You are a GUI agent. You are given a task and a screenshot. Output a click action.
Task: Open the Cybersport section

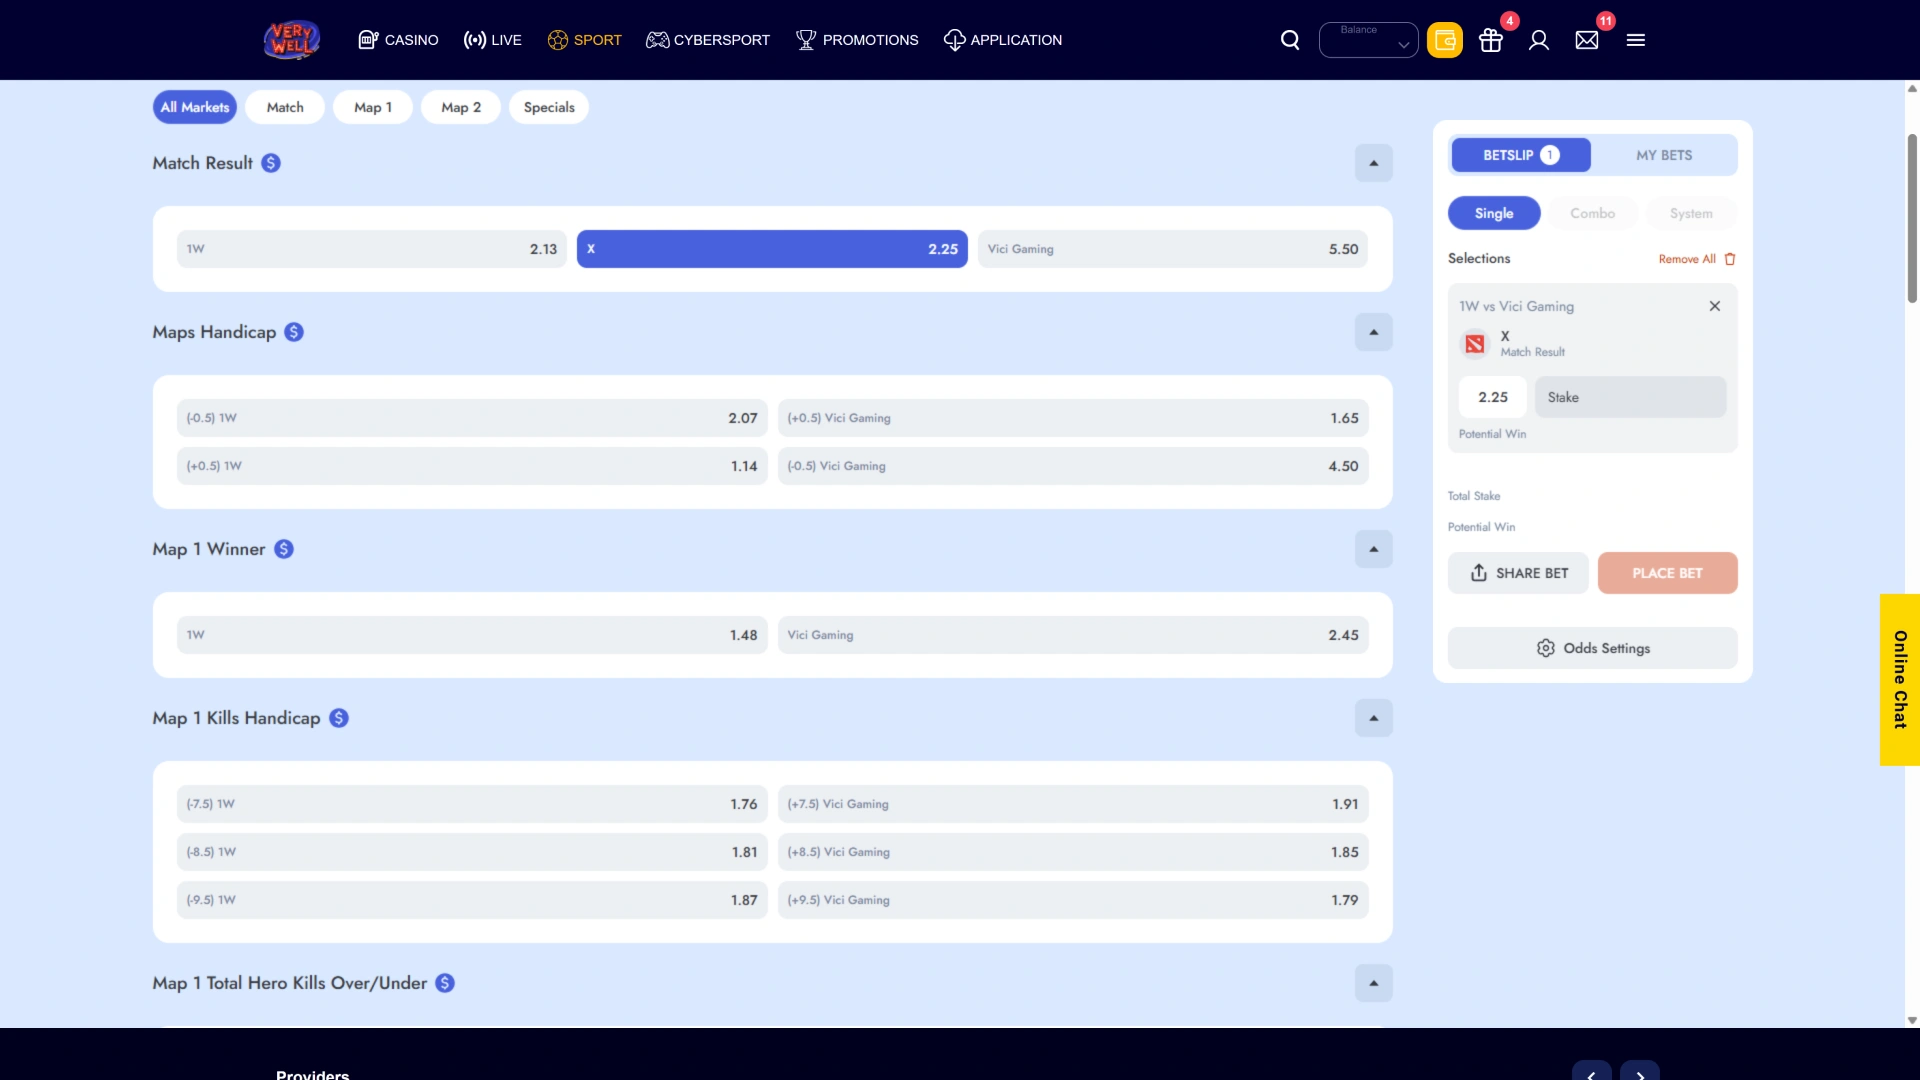tap(708, 40)
